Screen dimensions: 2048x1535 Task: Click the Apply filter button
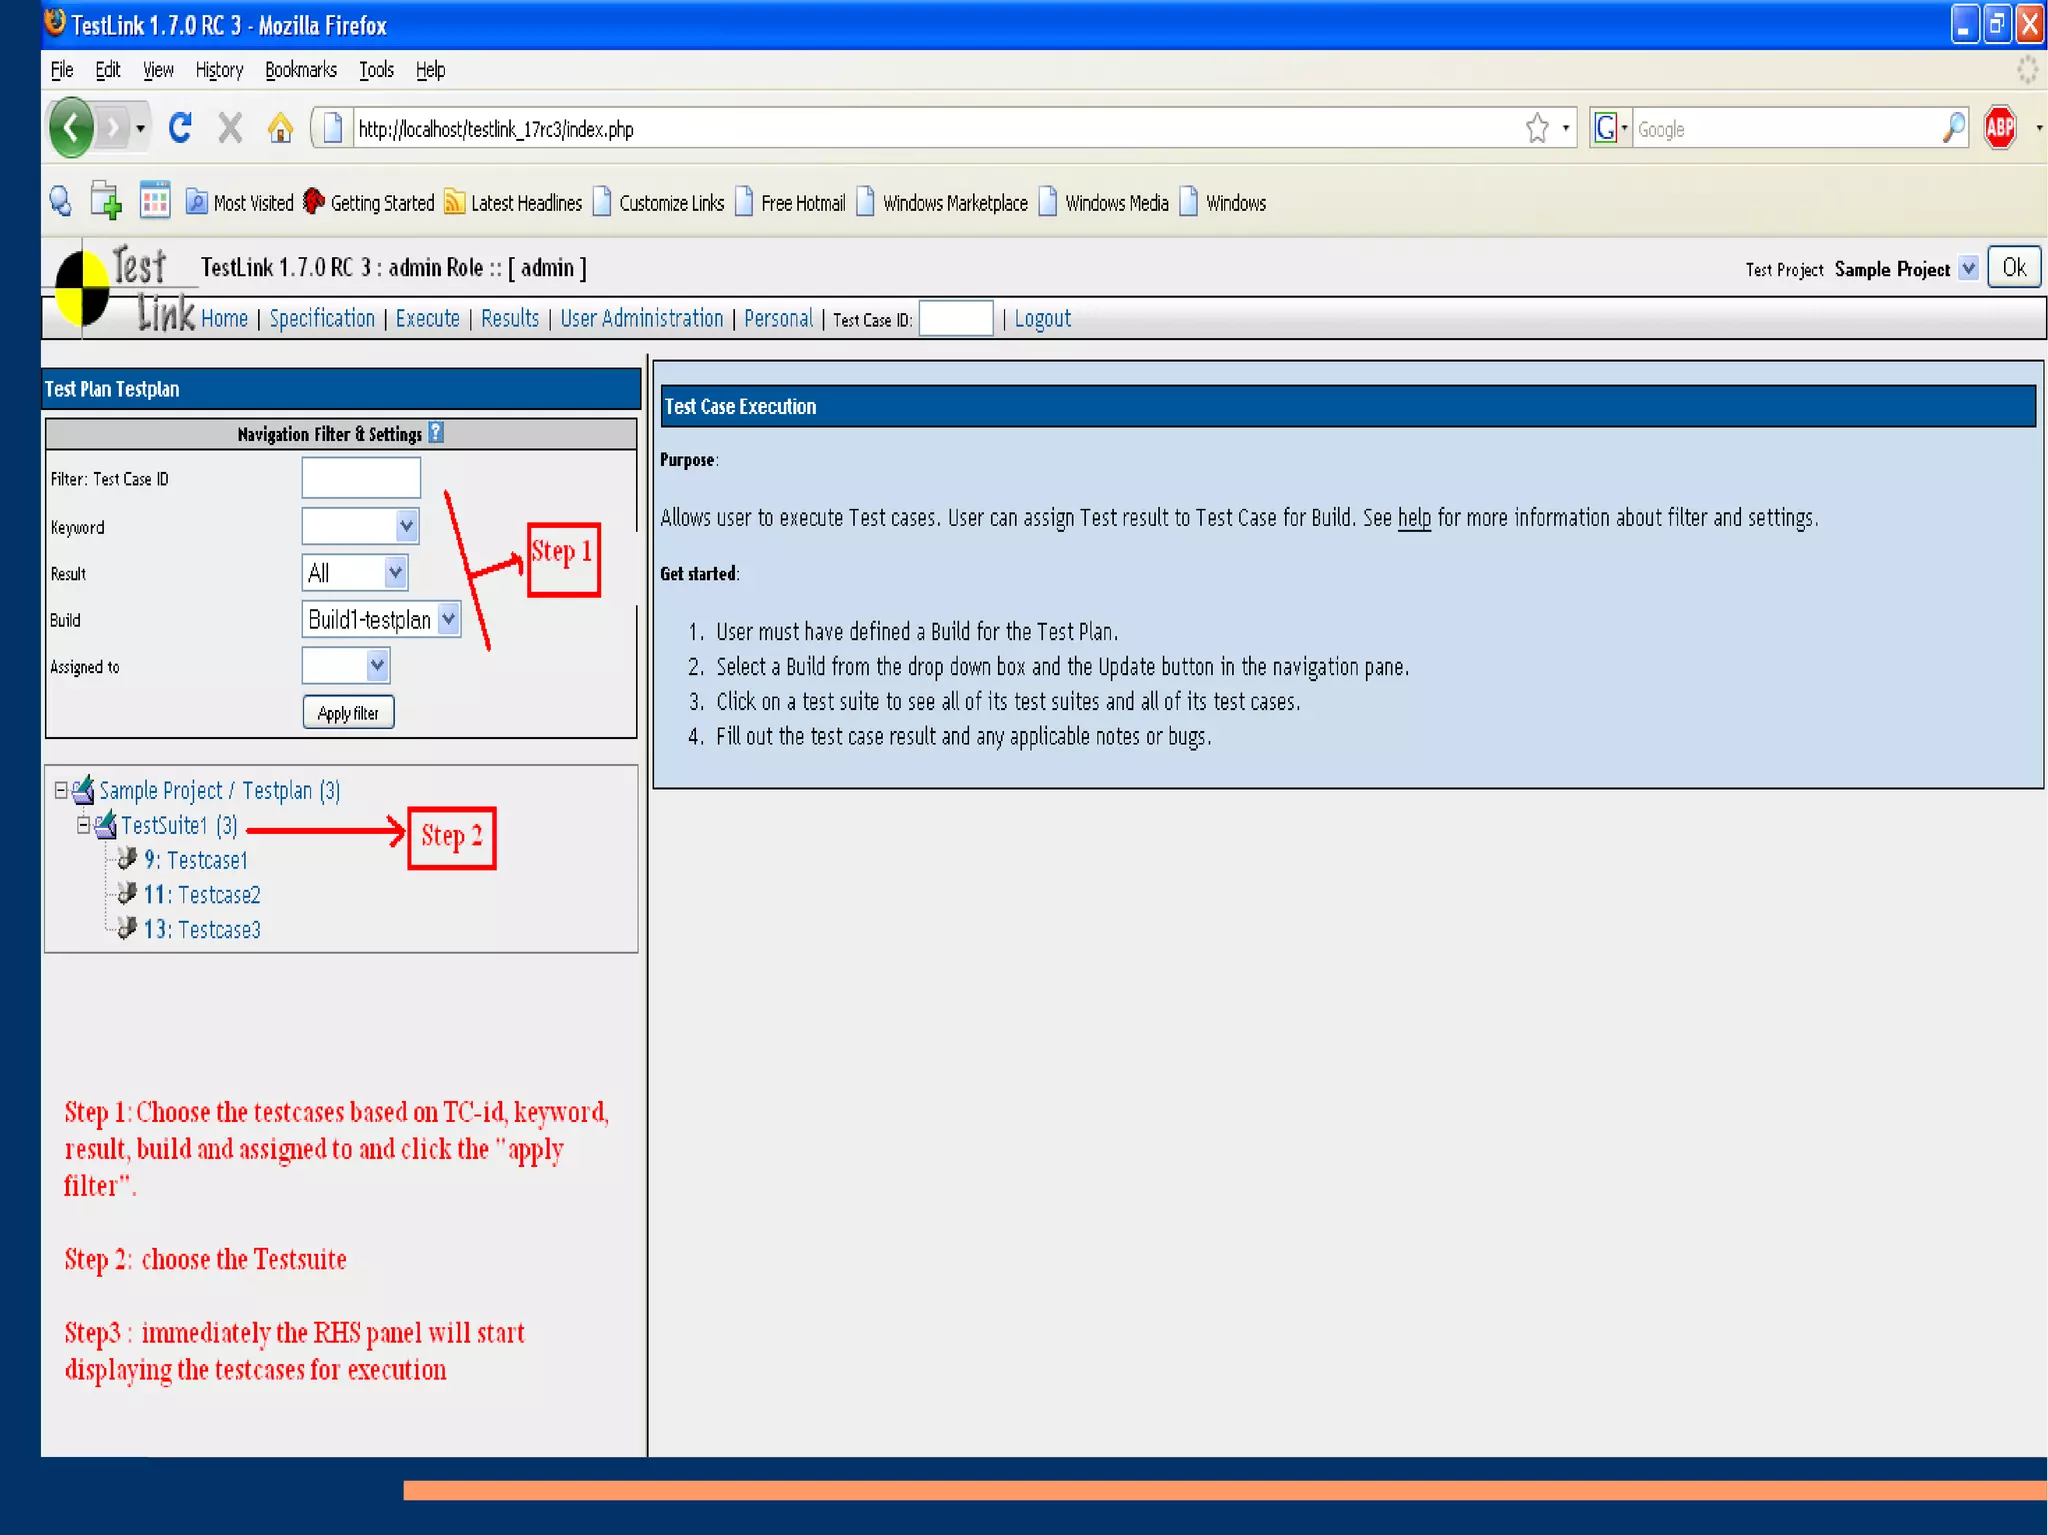348,712
